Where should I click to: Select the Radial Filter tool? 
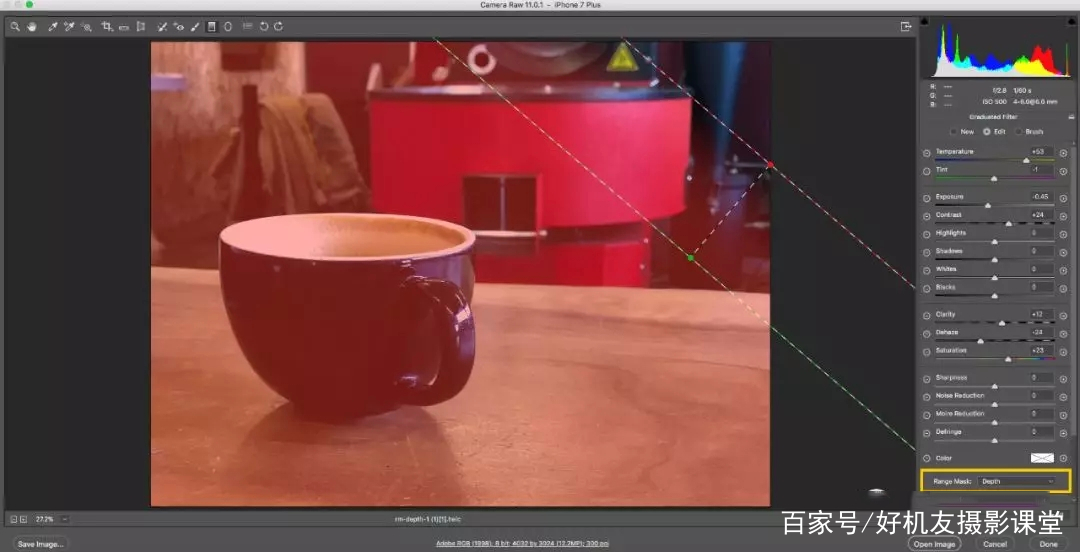228,27
